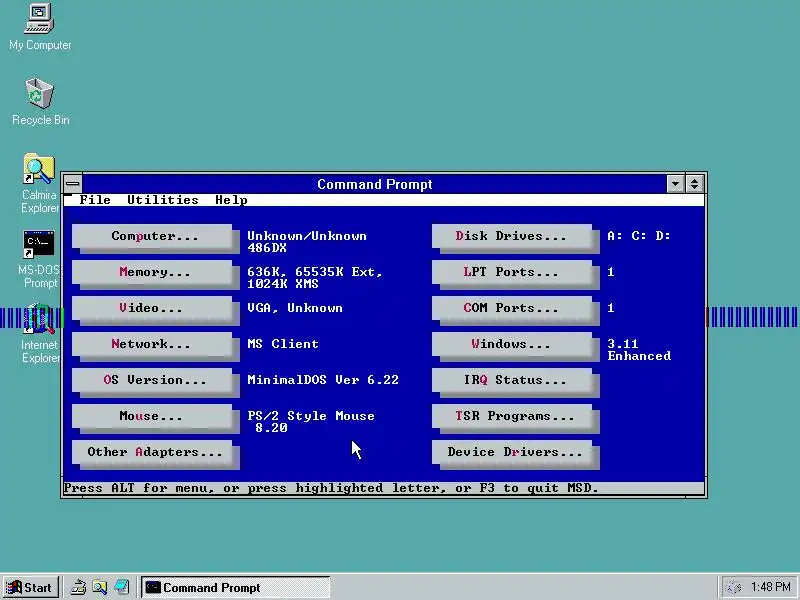Minimize the window with the down-arrow button
This screenshot has width=800, height=600.
click(x=674, y=184)
